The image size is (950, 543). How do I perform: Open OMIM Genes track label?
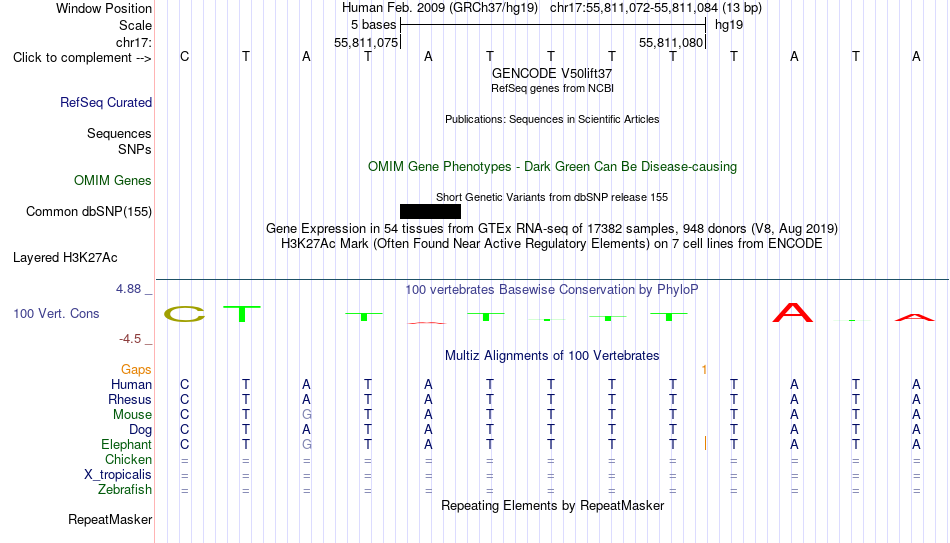(113, 181)
